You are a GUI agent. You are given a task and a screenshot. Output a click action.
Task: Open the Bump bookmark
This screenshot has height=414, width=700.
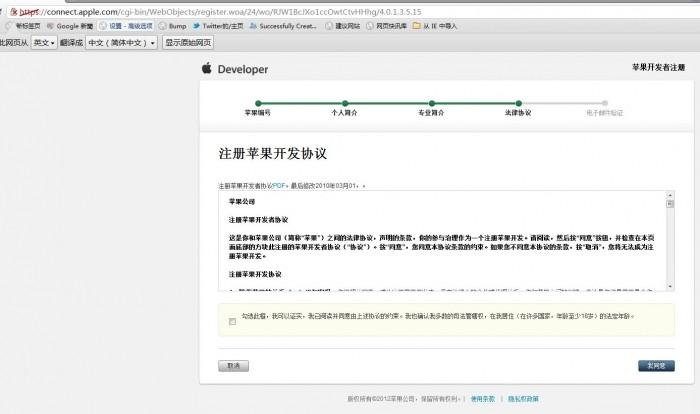click(173, 26)
